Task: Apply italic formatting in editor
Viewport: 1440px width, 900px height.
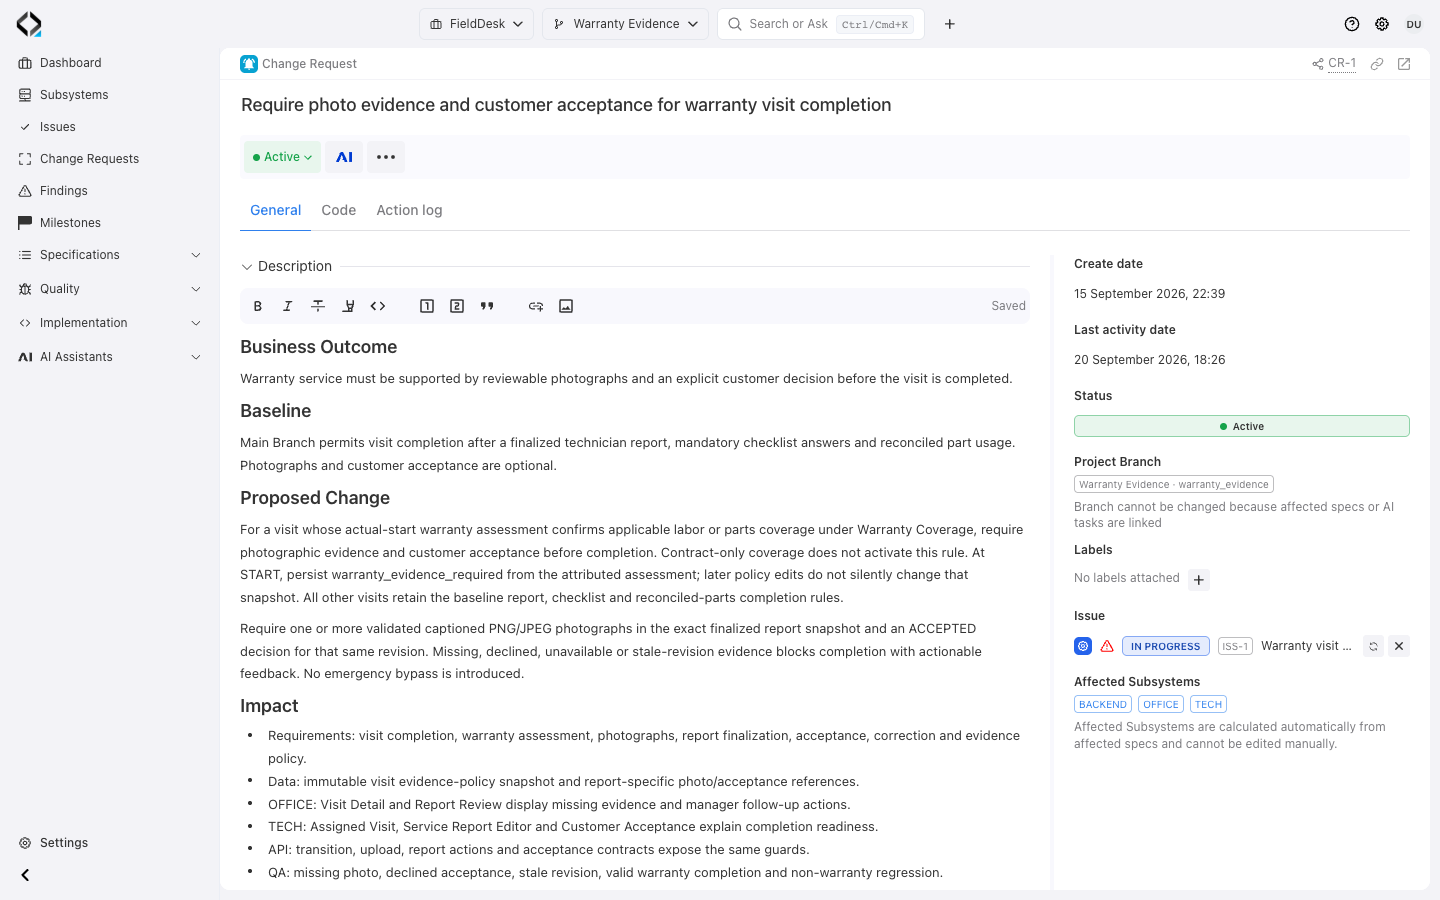Action: pos(288,306)
